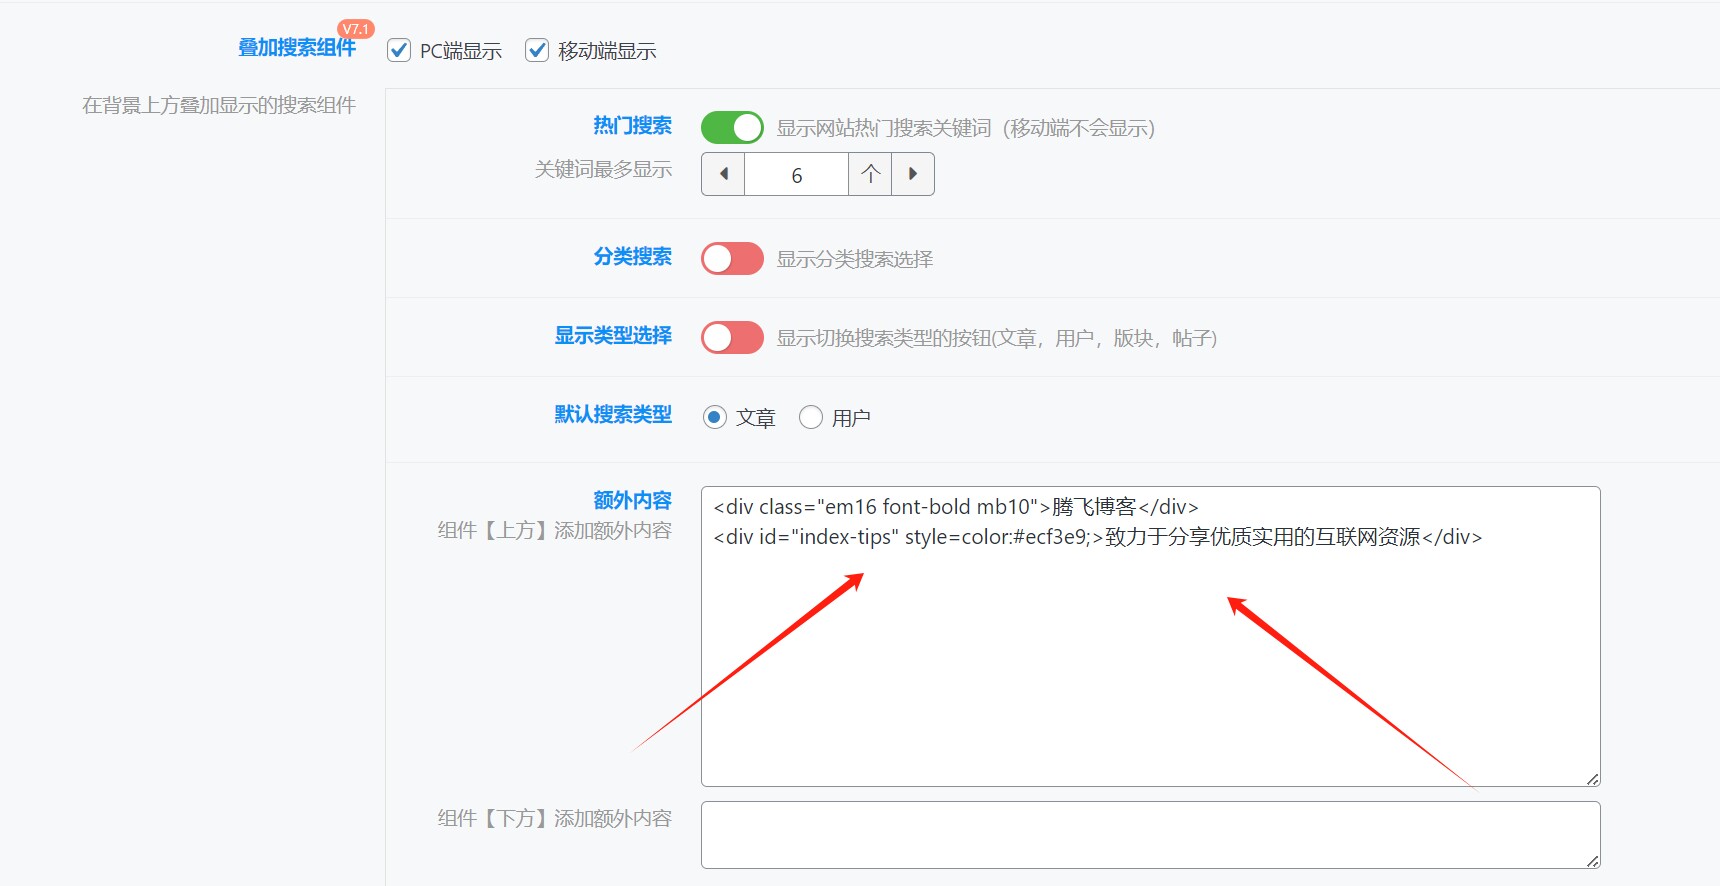Click the 叠加搜索组件 heading
1720x886 pixels.
point(297,48)
